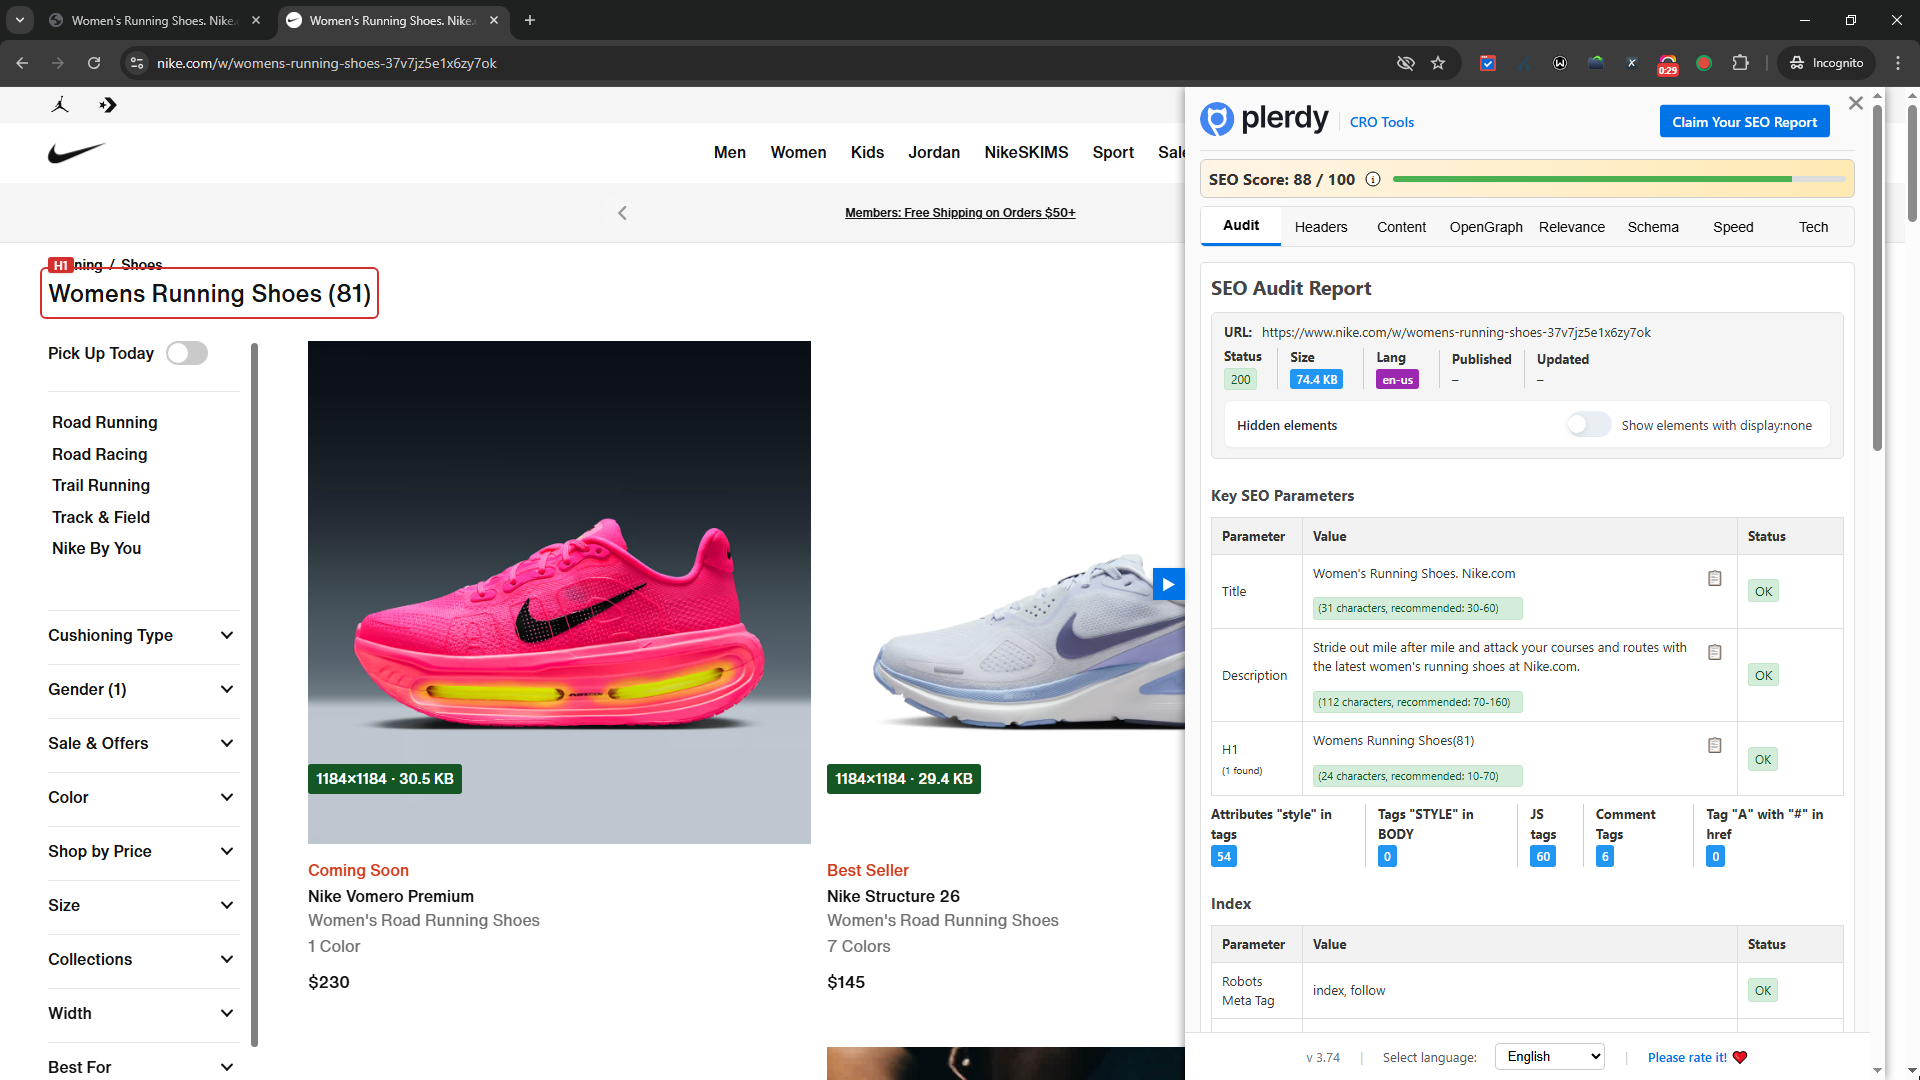
Task: Open the Nike Vomero Premium shoe image
Action: coord(559,592)
